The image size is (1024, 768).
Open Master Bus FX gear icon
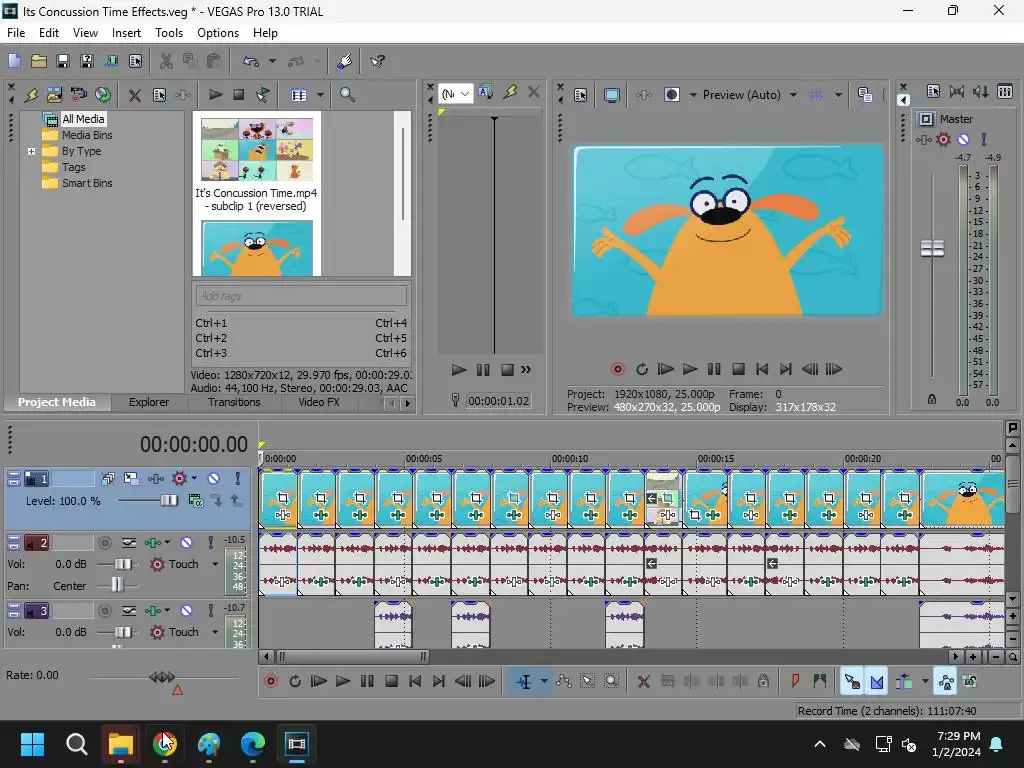pyautogui.click(x=944, y=139)
